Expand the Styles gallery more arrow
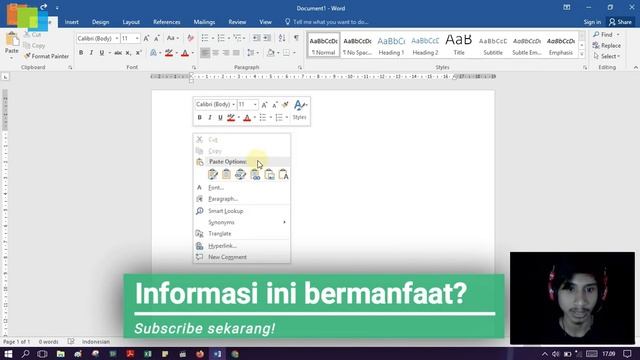640x360 pixels. pyautogui.click(x=582, y=54)
